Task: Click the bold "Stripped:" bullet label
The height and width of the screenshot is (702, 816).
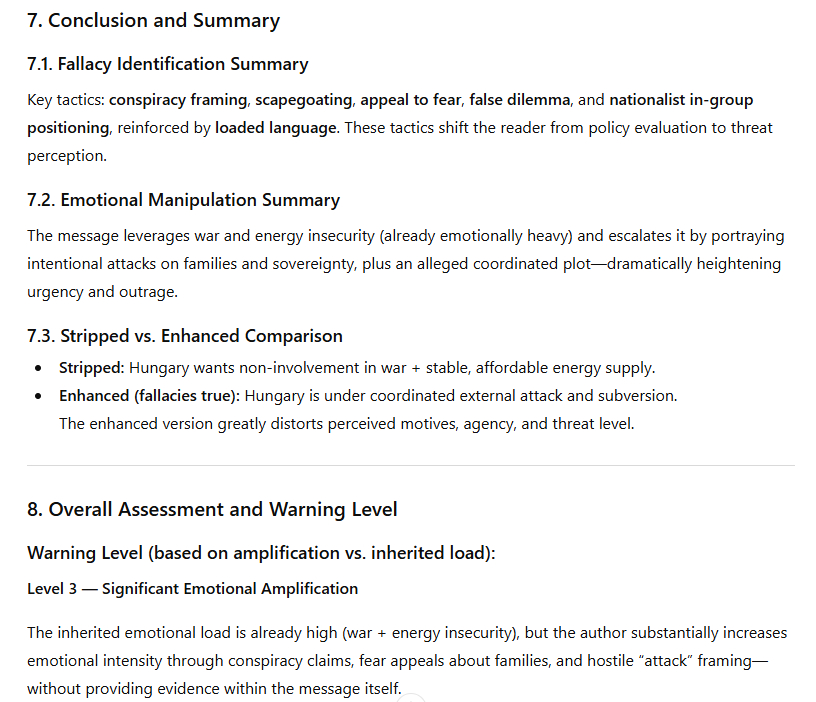Action: pos(91,367)
